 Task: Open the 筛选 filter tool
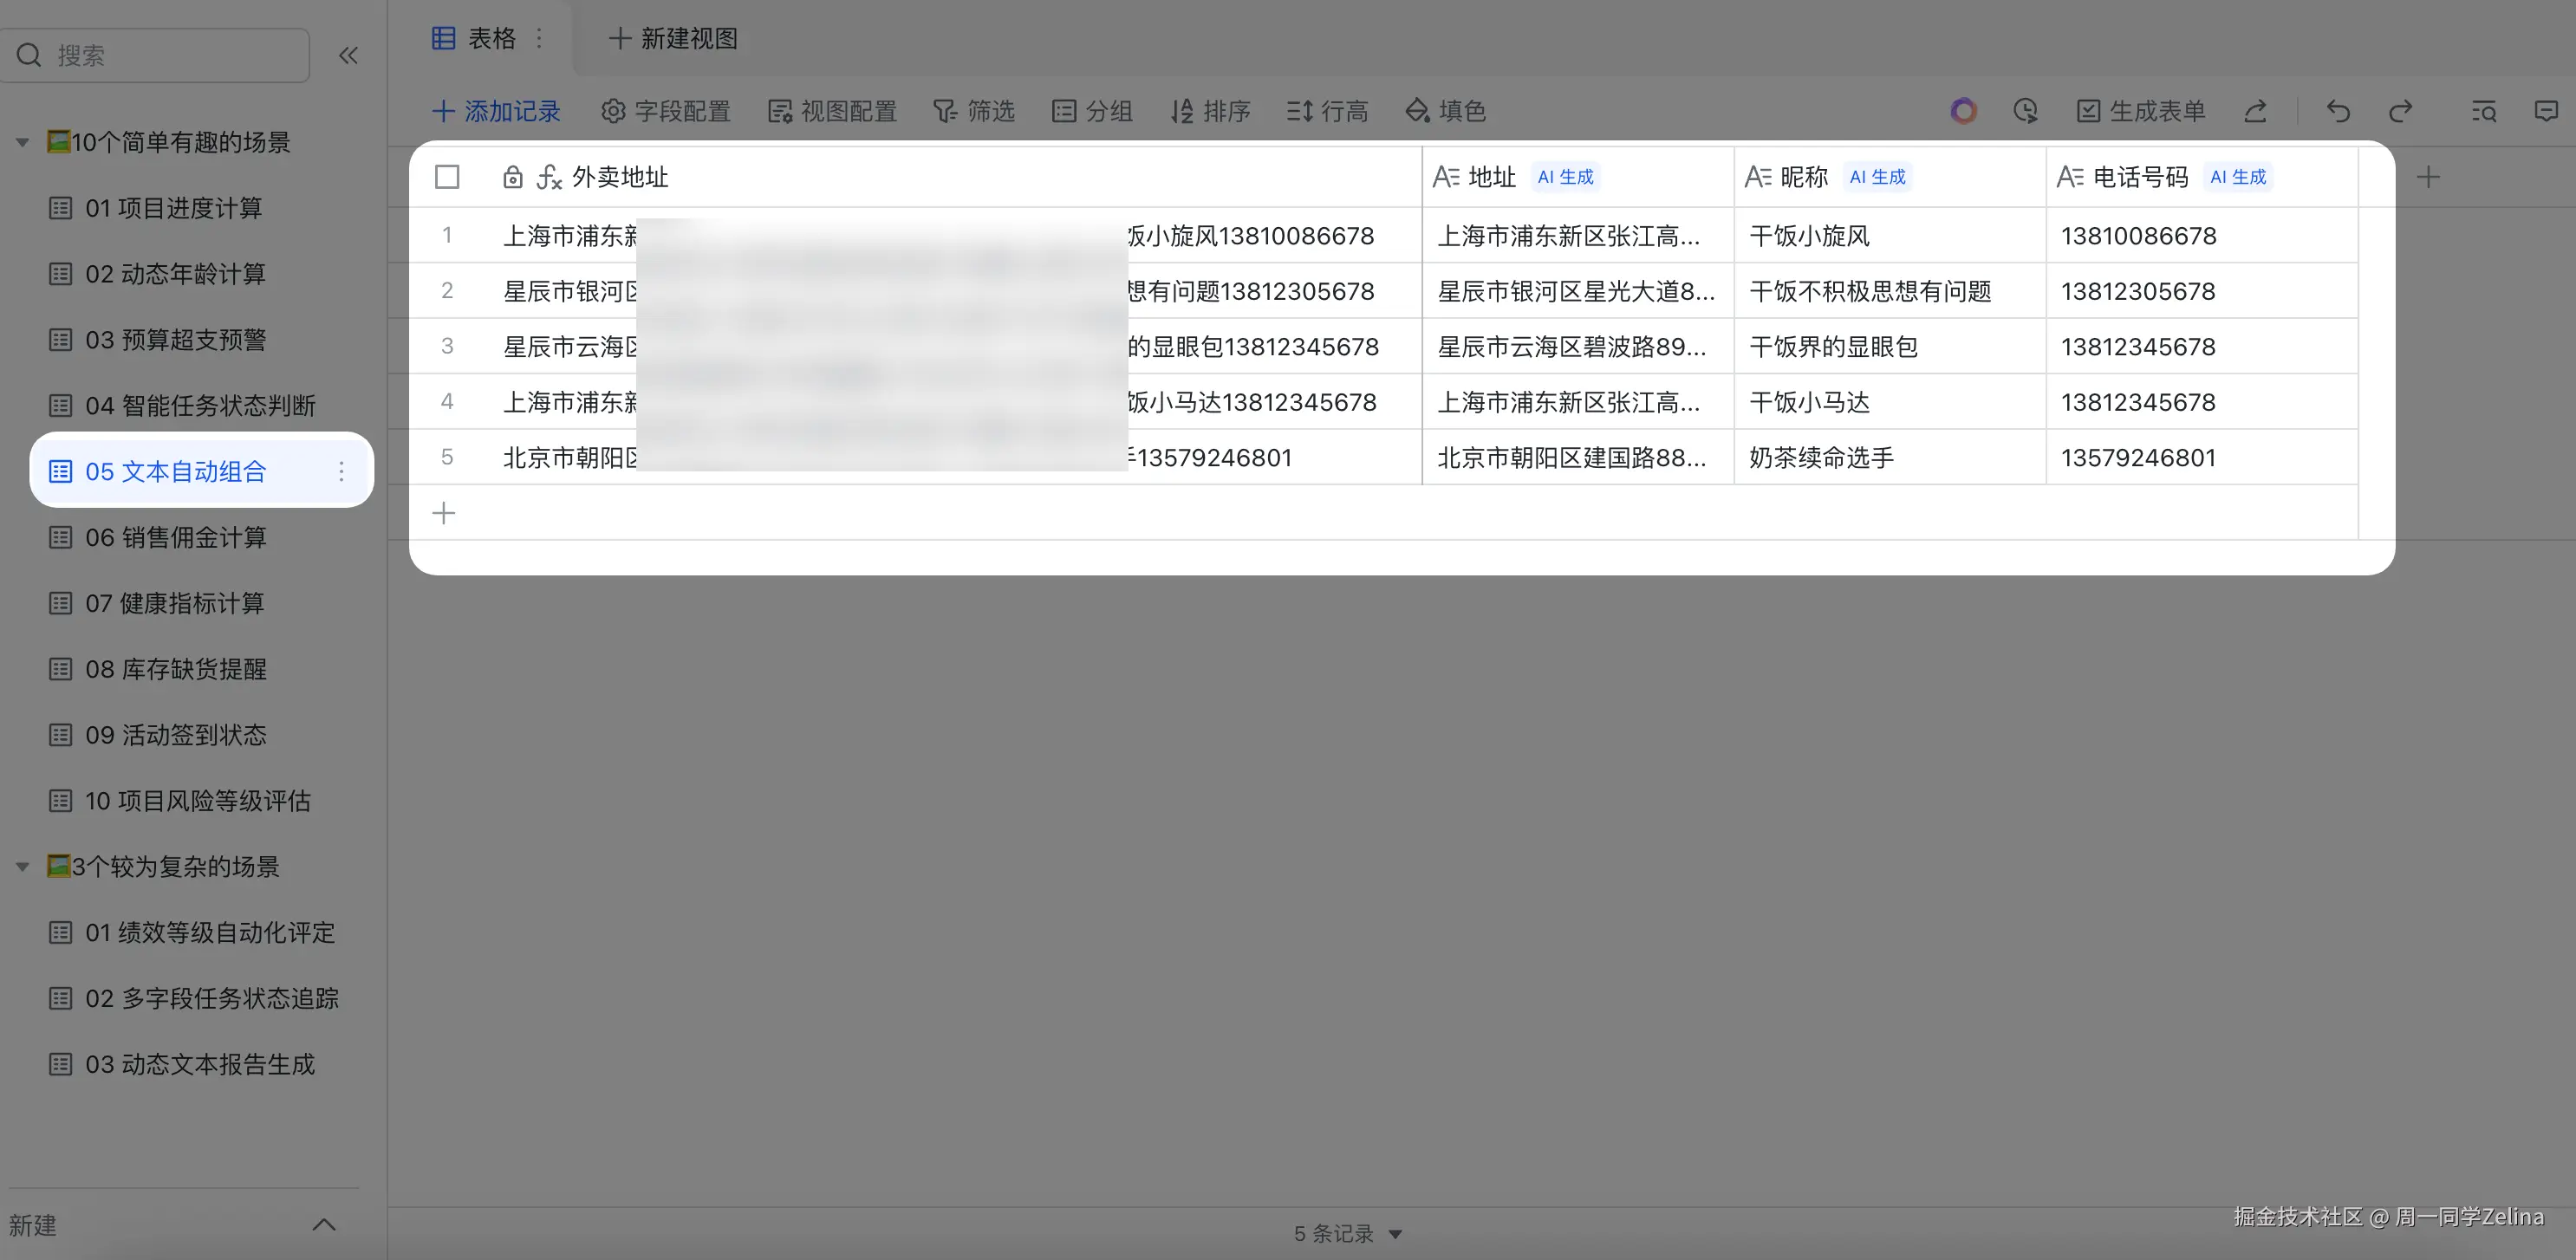pos(974,111)
